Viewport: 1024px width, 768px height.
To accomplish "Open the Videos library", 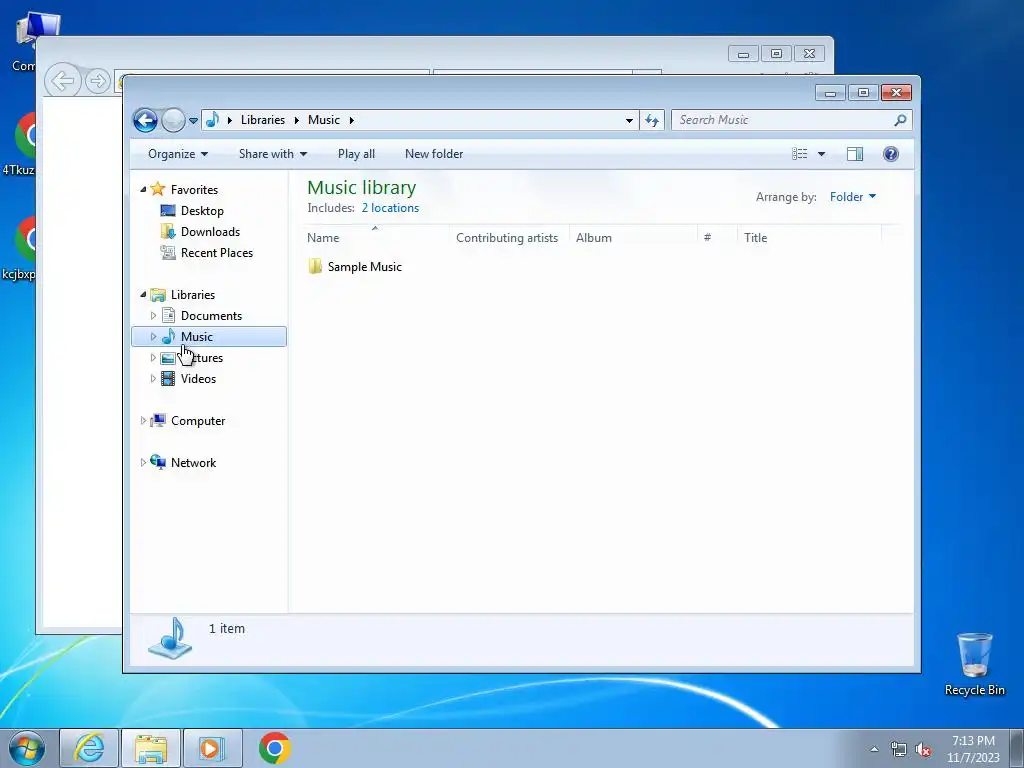I will coord(198,379).
